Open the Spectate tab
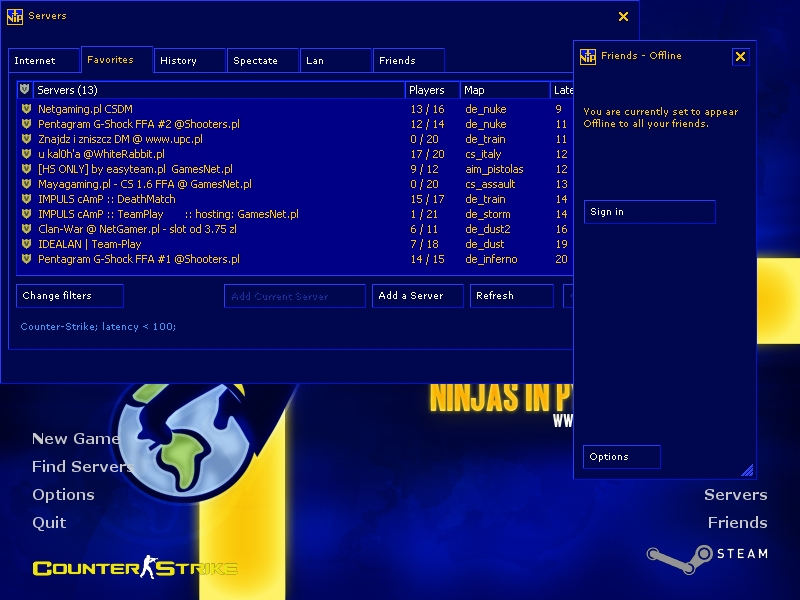 click(263, 61)
